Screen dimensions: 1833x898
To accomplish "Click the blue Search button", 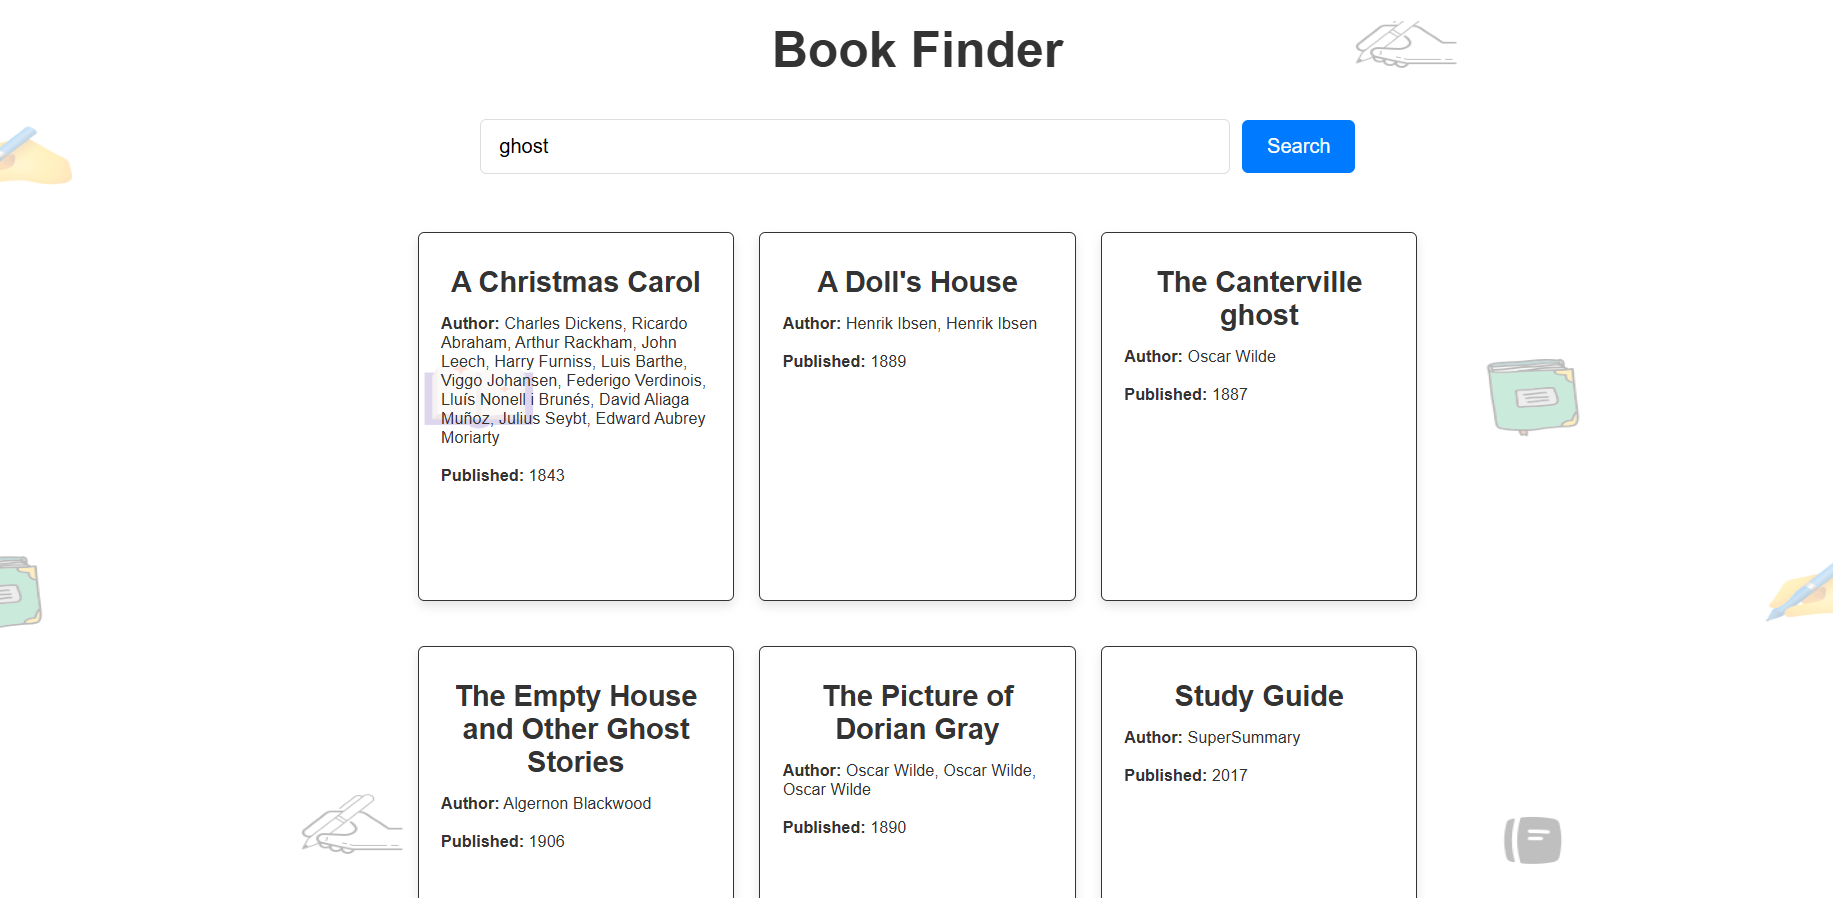I will pos(1298,146).
